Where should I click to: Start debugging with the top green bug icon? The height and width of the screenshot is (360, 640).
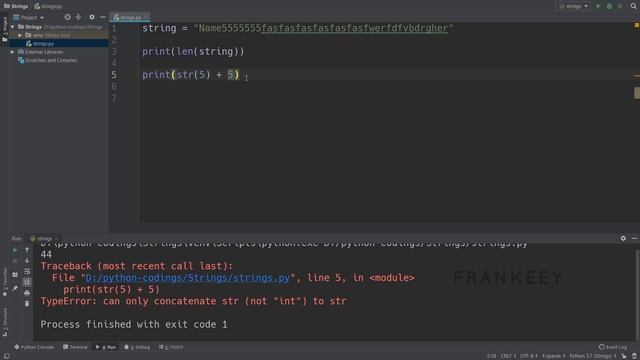point(609,6)
